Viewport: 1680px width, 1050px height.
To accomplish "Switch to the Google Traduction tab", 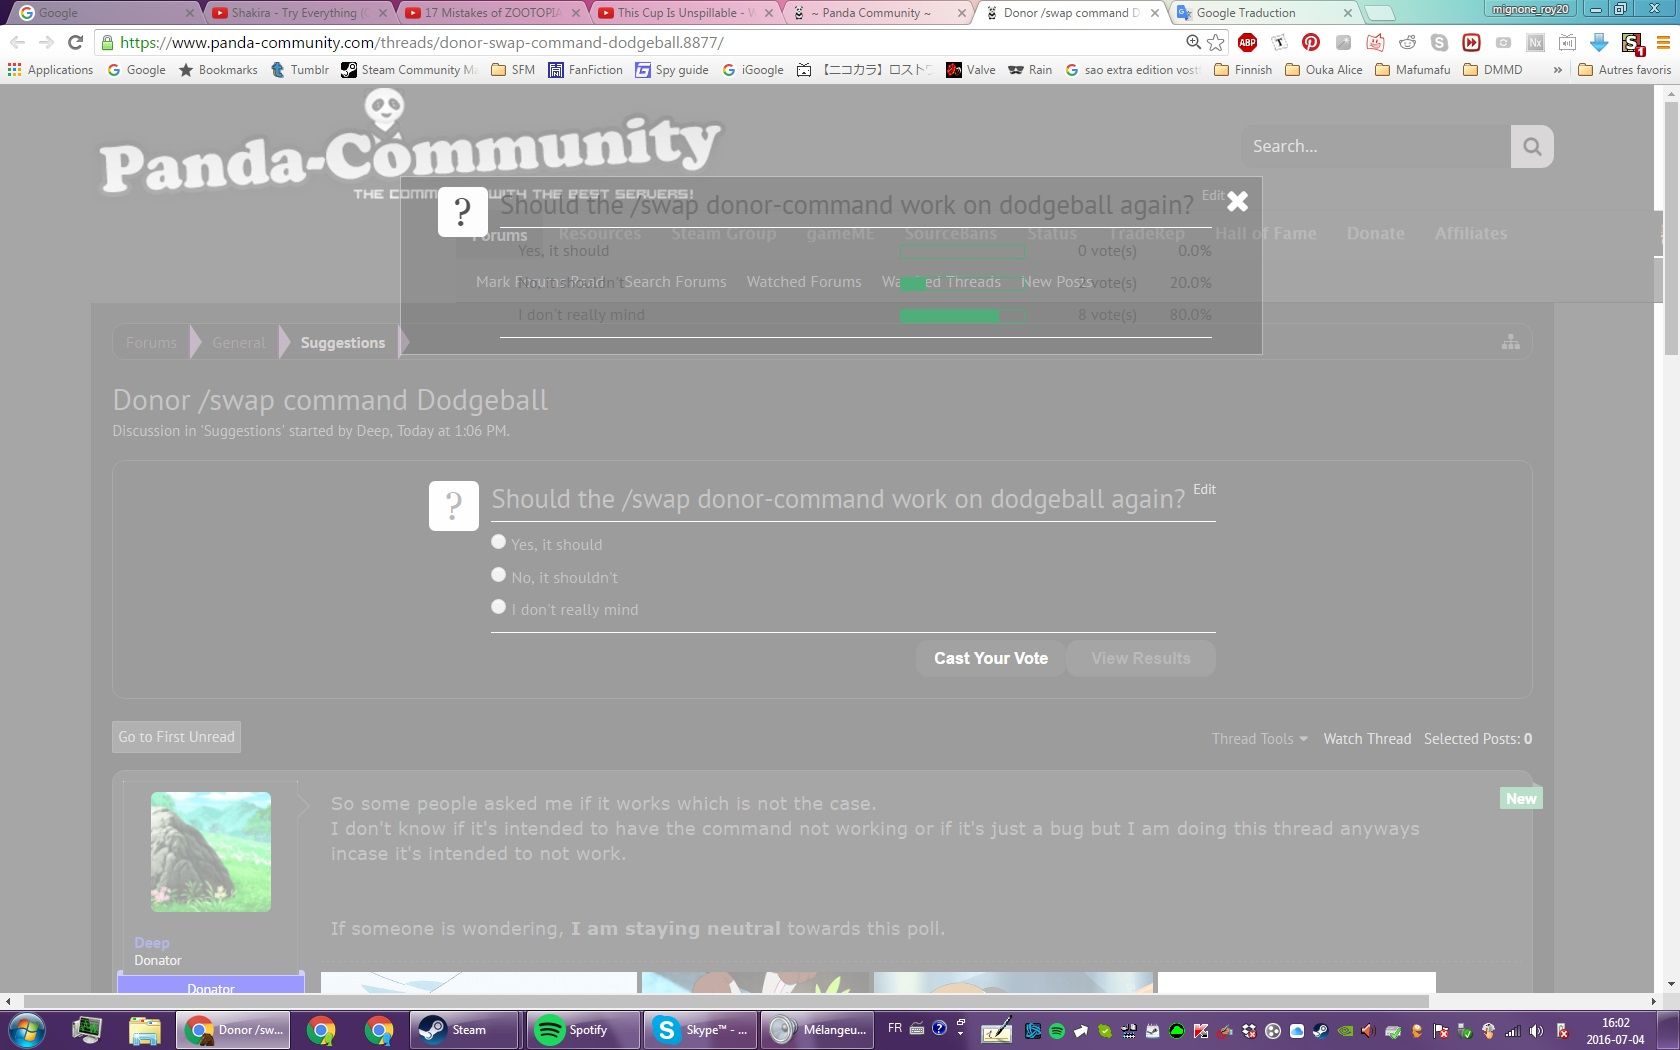I will click(1260, 13).
